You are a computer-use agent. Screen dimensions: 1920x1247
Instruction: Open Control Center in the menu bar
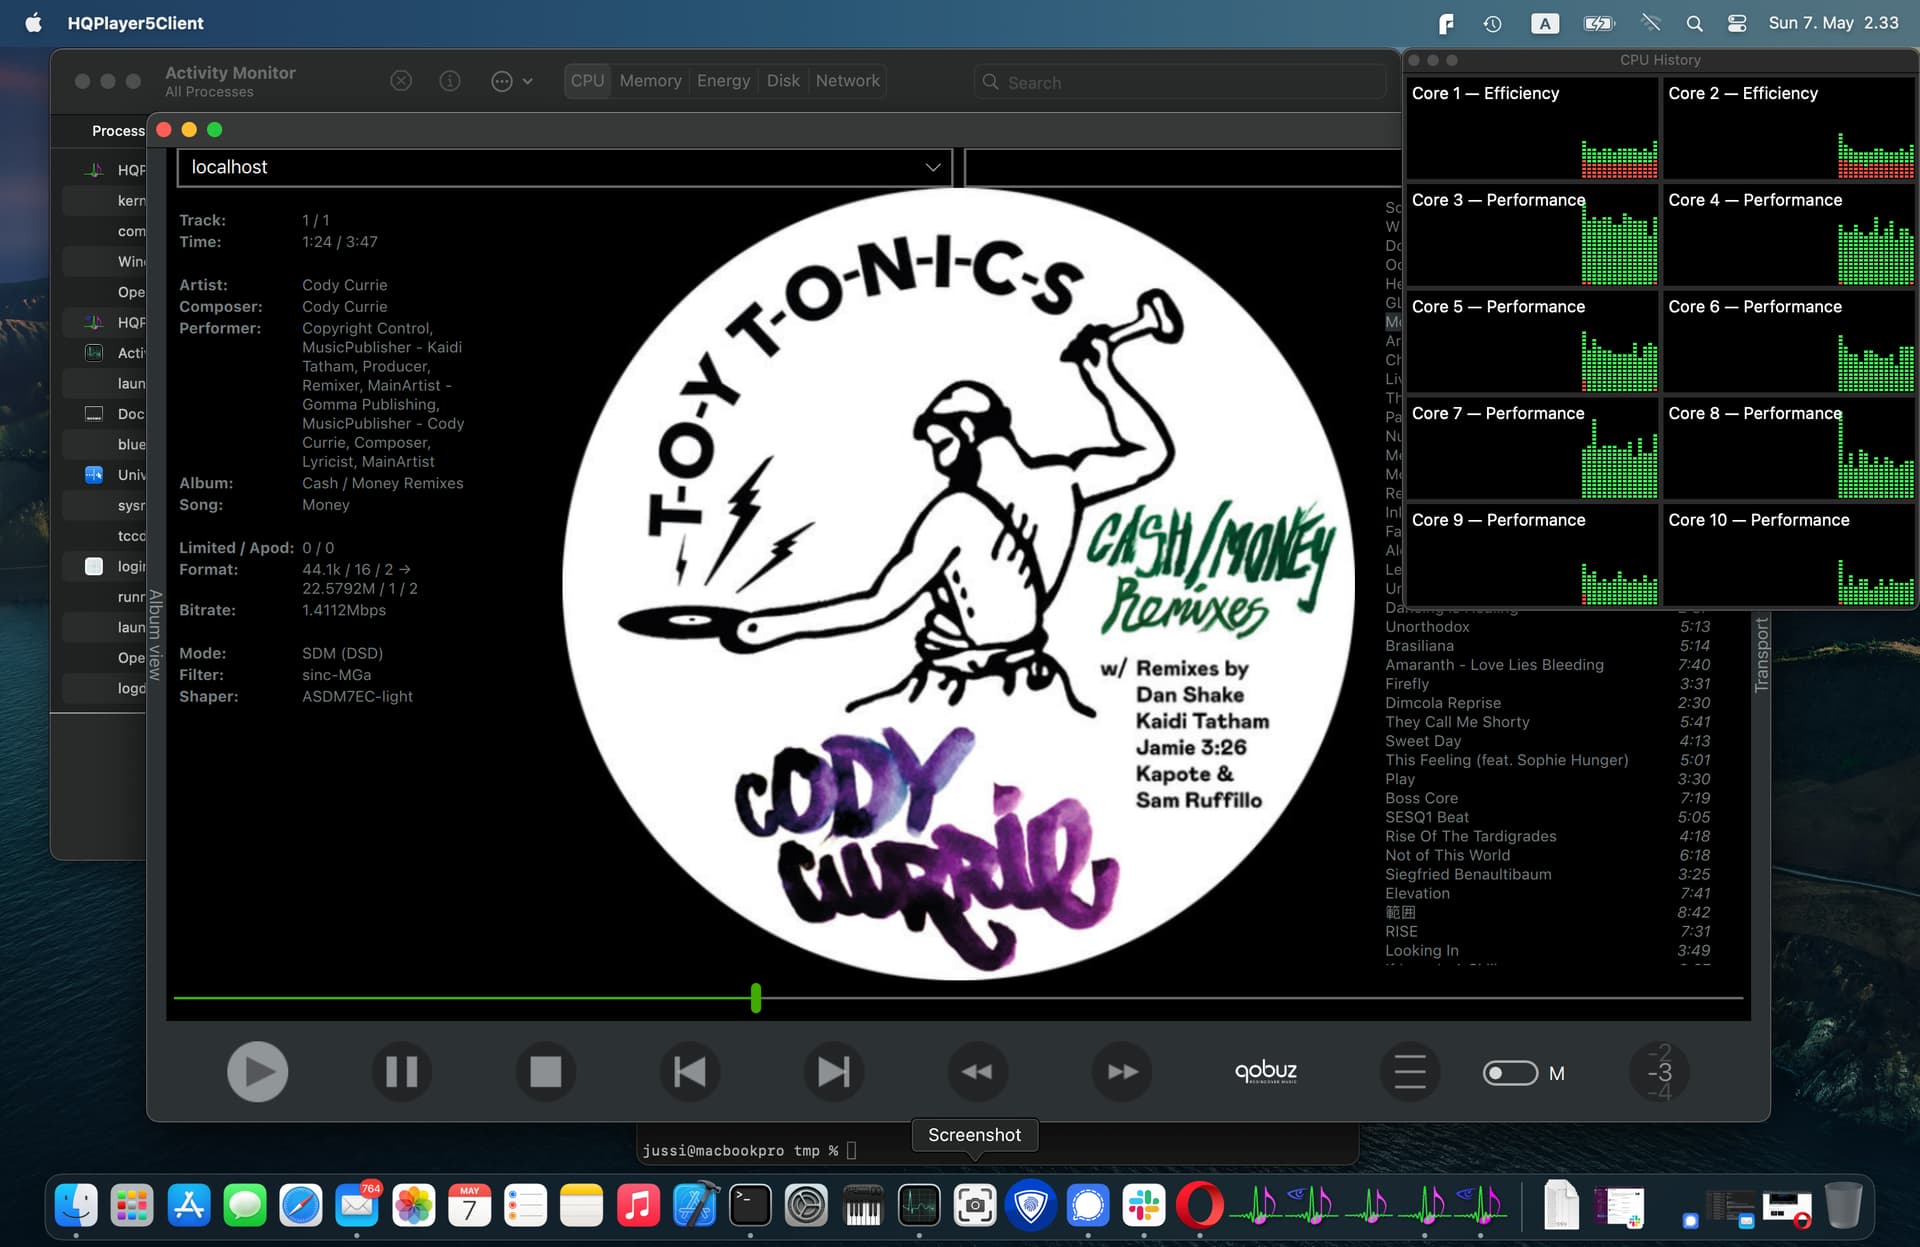coord(1737,23)
